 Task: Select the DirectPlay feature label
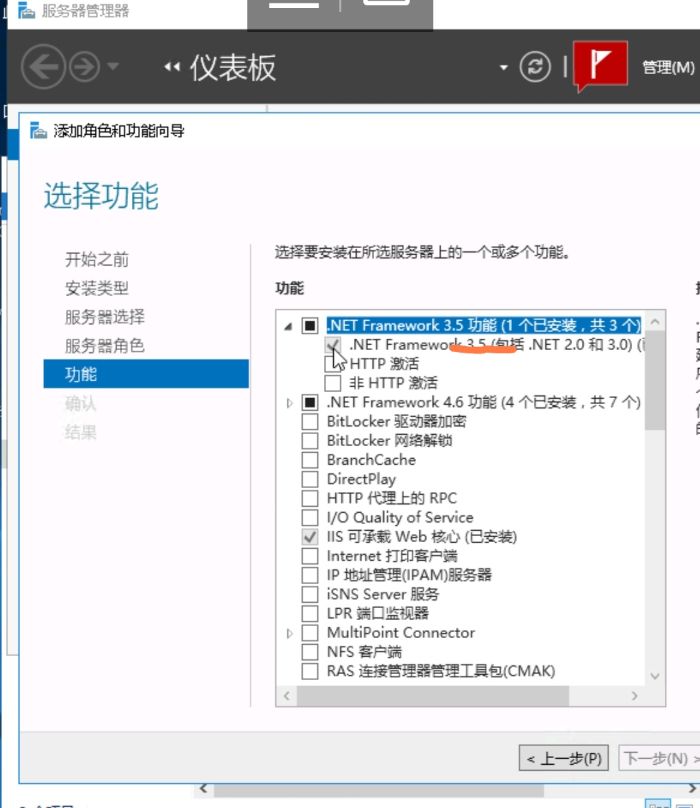[x=361, y=479]
